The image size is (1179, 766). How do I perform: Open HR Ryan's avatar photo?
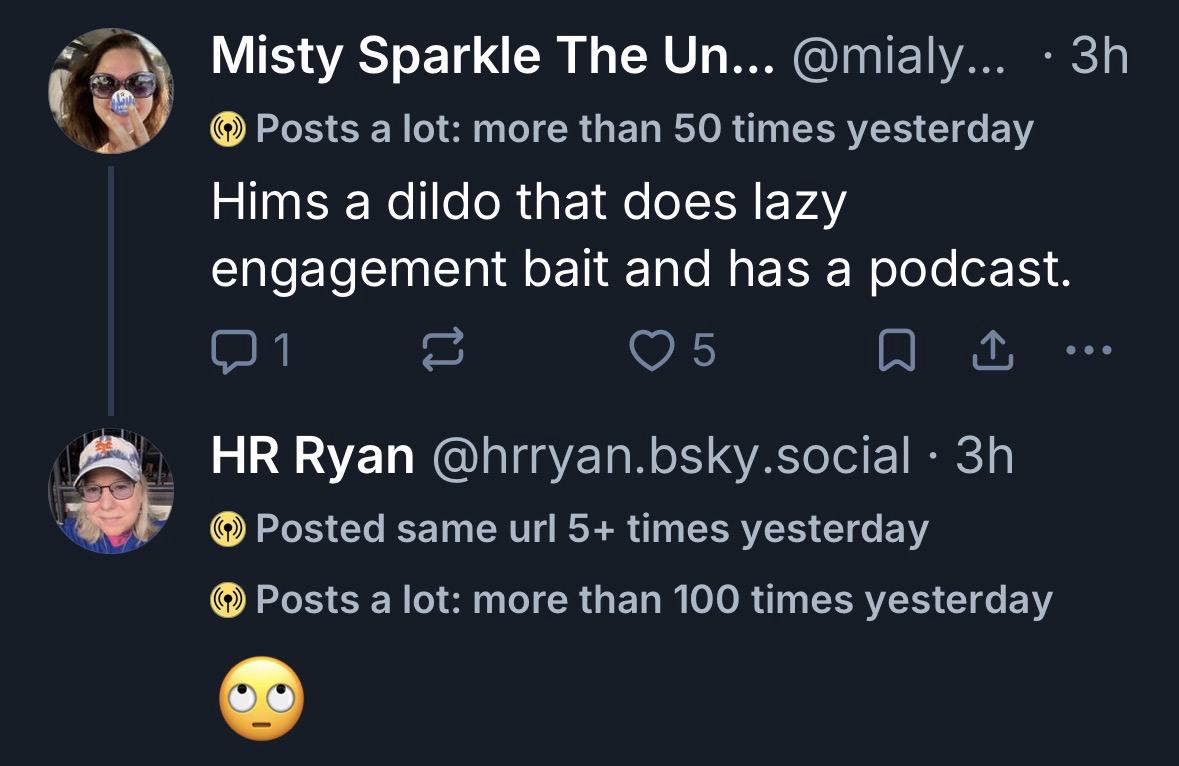pos(110,491)
